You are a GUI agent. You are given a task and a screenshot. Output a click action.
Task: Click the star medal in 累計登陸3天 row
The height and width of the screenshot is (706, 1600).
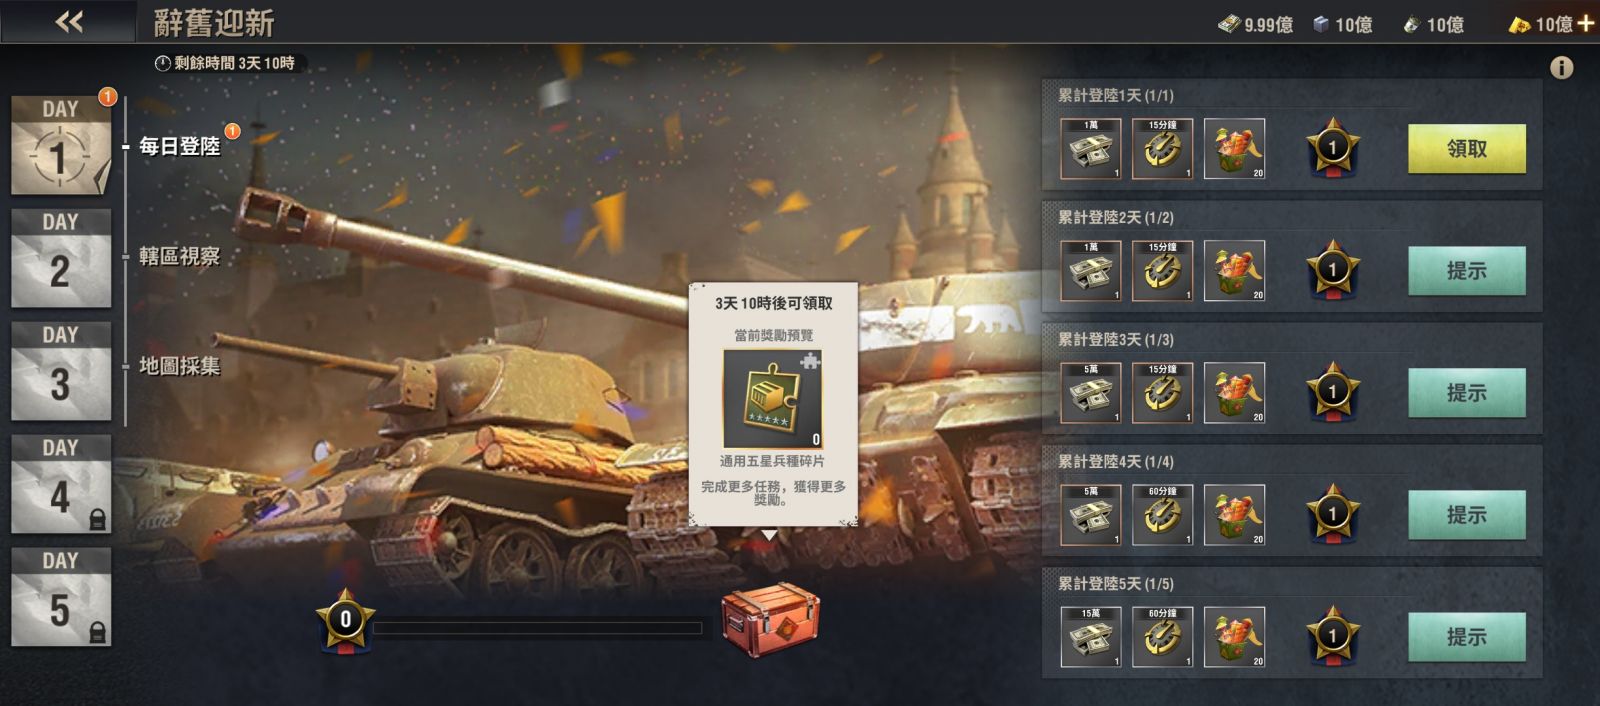[1332, 393]
